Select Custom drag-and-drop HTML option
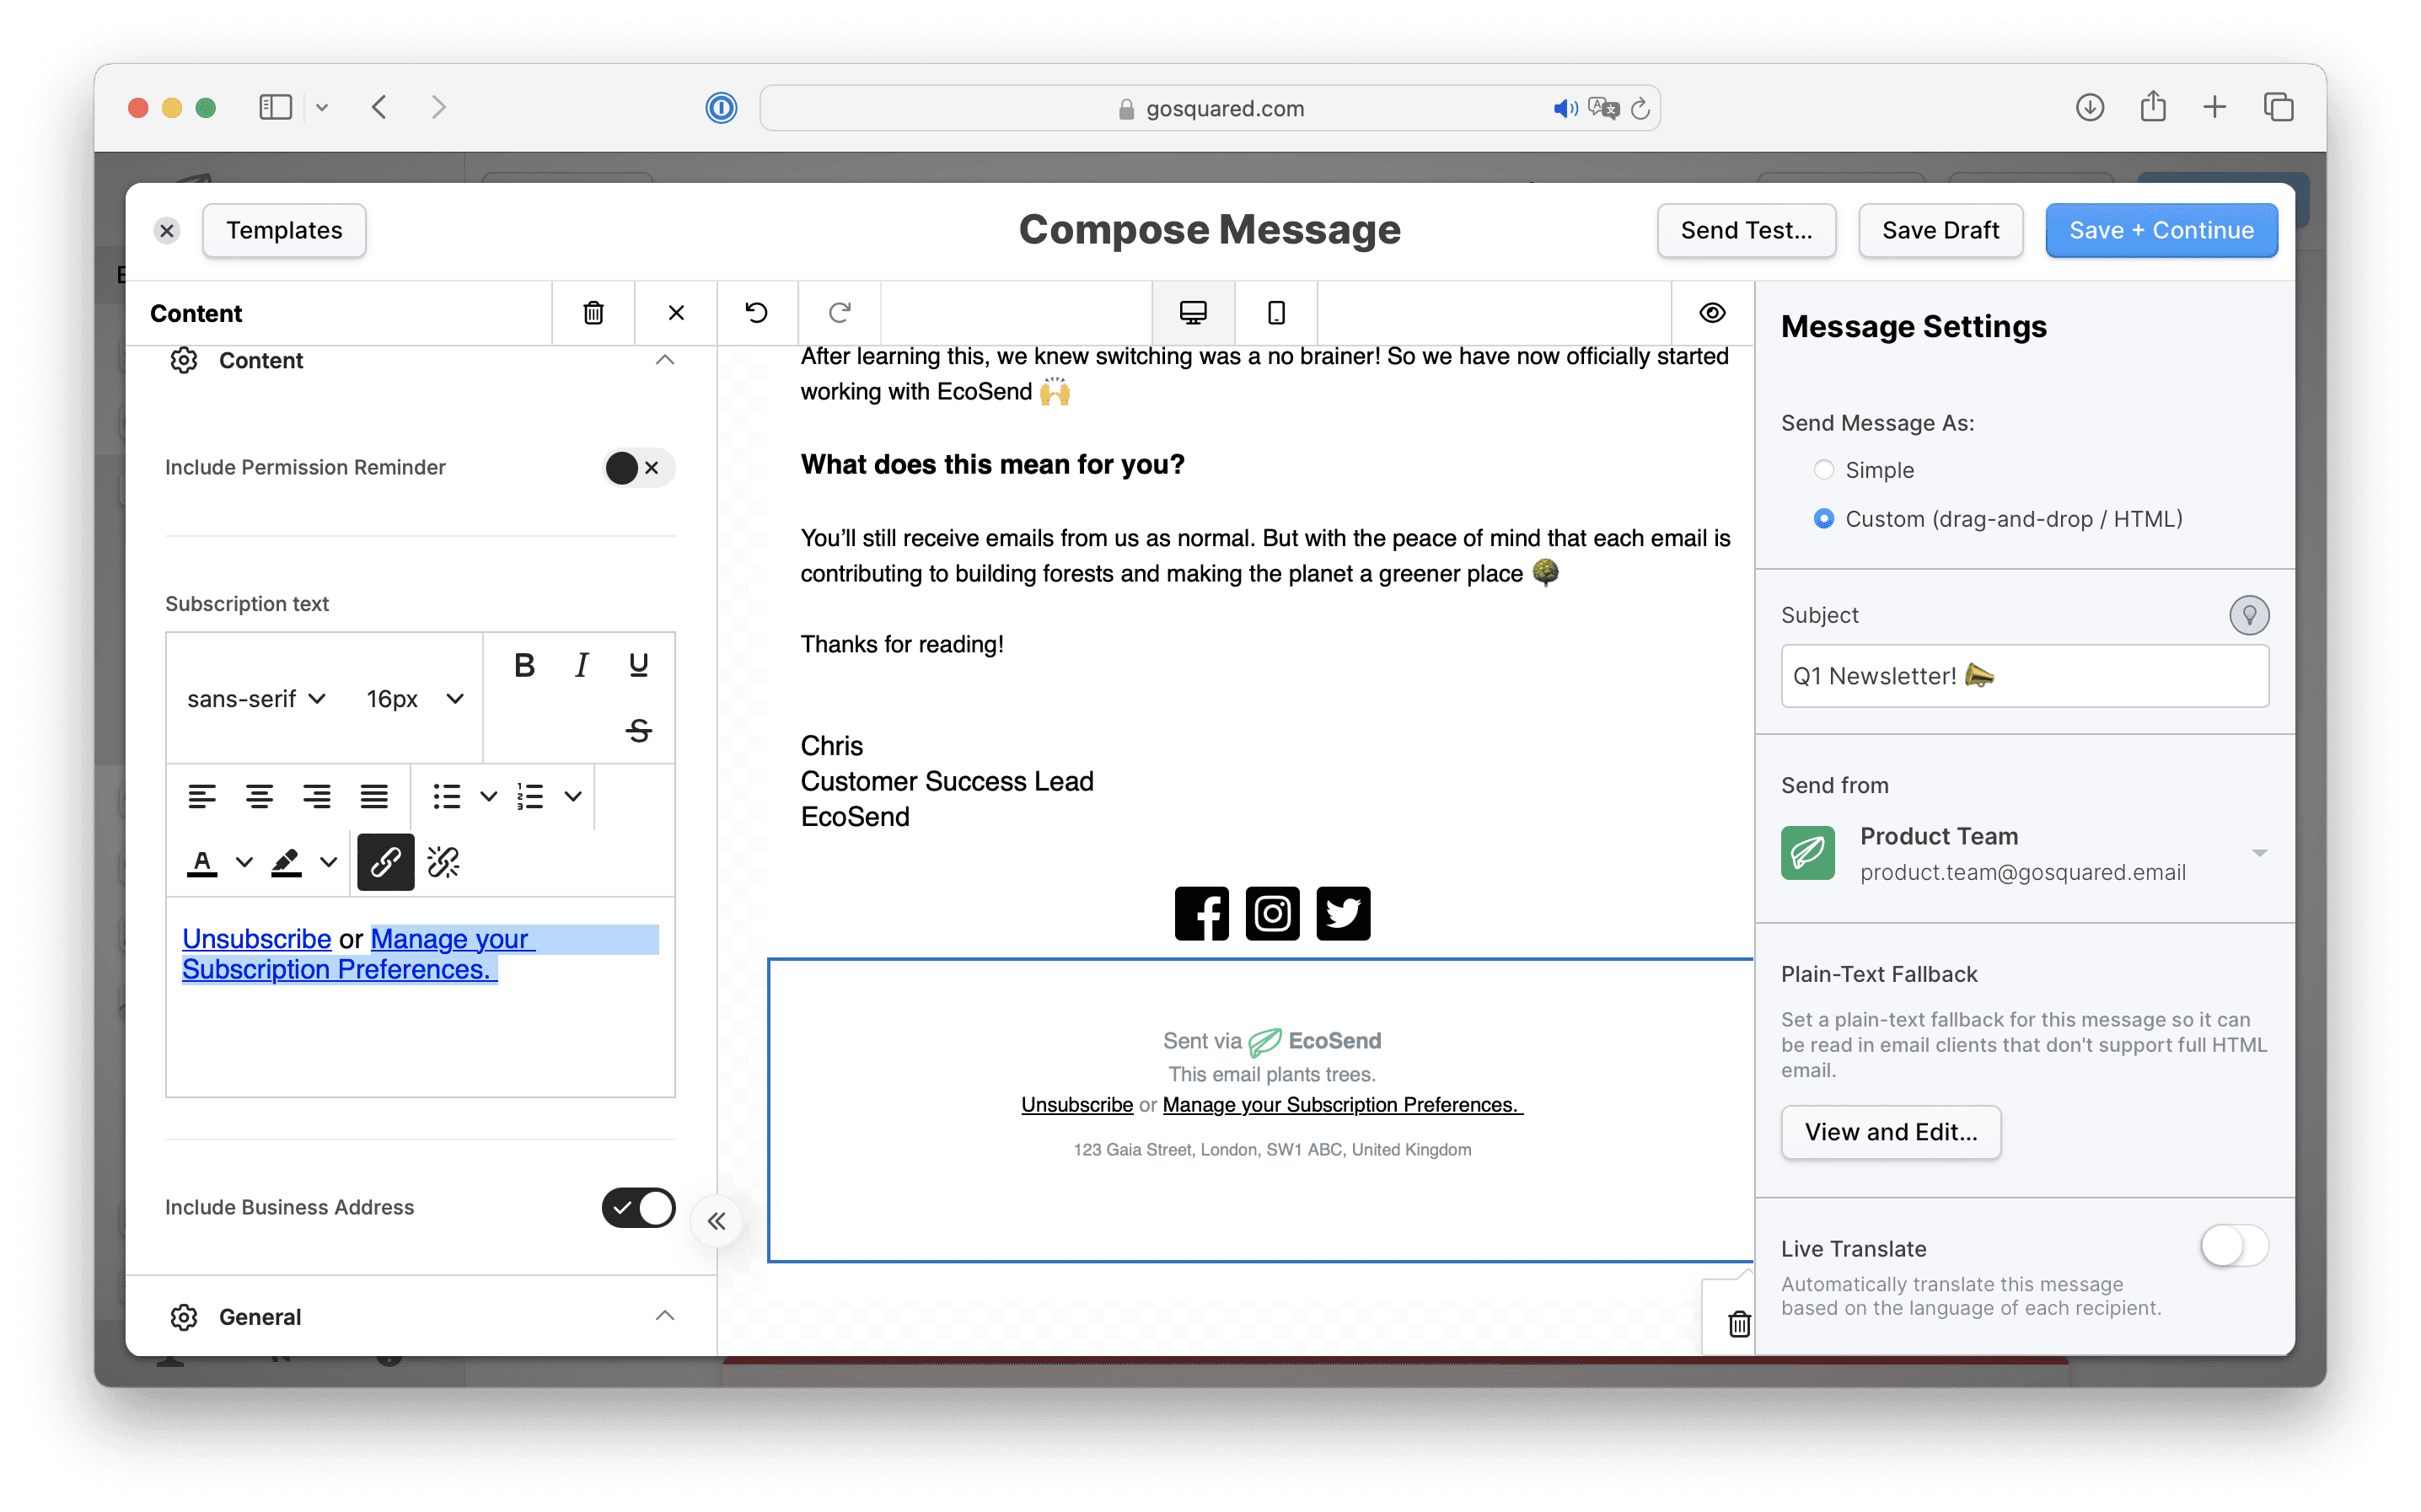The width and height of the screenshot is (2421, 1512). 1824,519
